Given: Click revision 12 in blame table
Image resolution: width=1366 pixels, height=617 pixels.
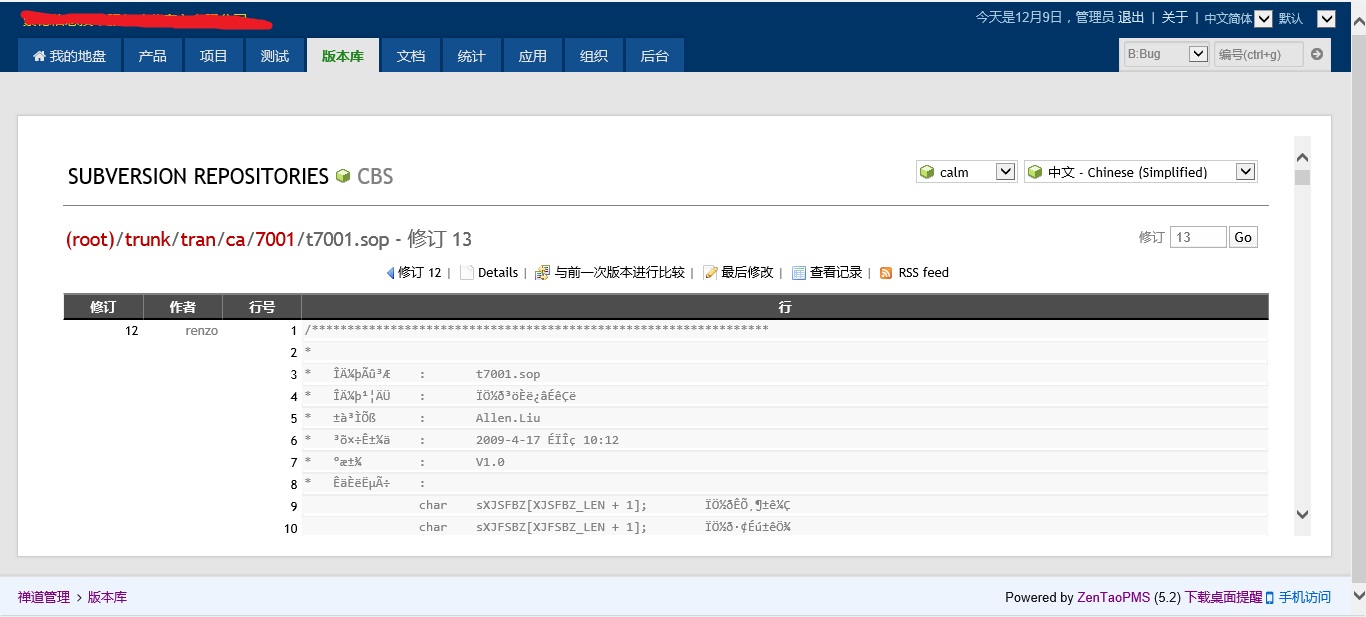Looking at the screenshot, I should [132, 330].
